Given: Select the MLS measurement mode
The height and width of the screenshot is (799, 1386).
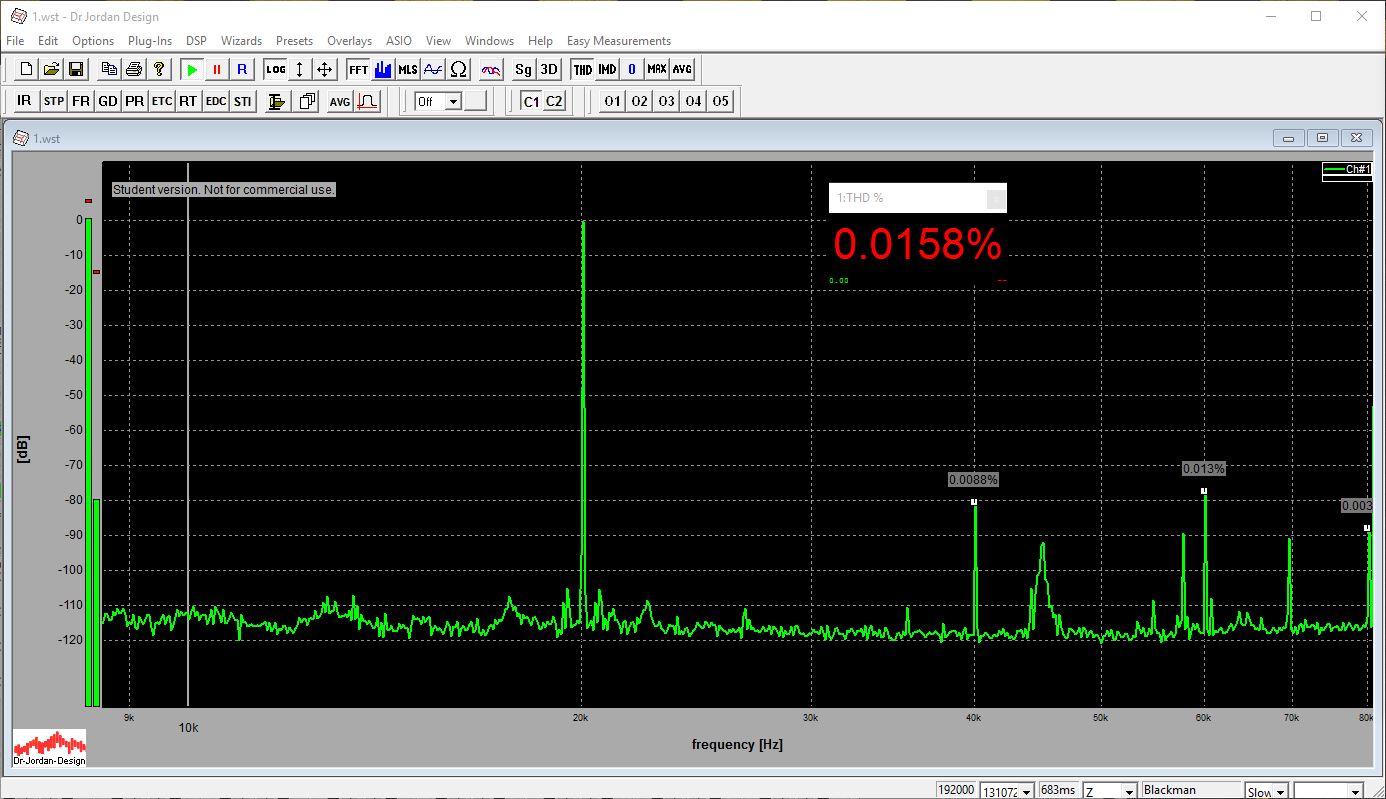Looking at the screenshot, I should coord(407,69).
